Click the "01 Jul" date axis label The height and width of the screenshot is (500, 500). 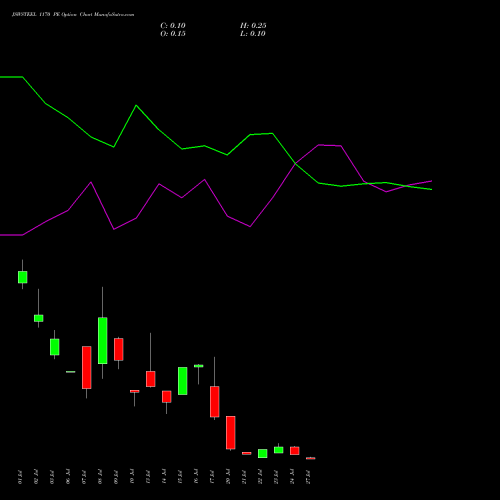pos(20,477)
